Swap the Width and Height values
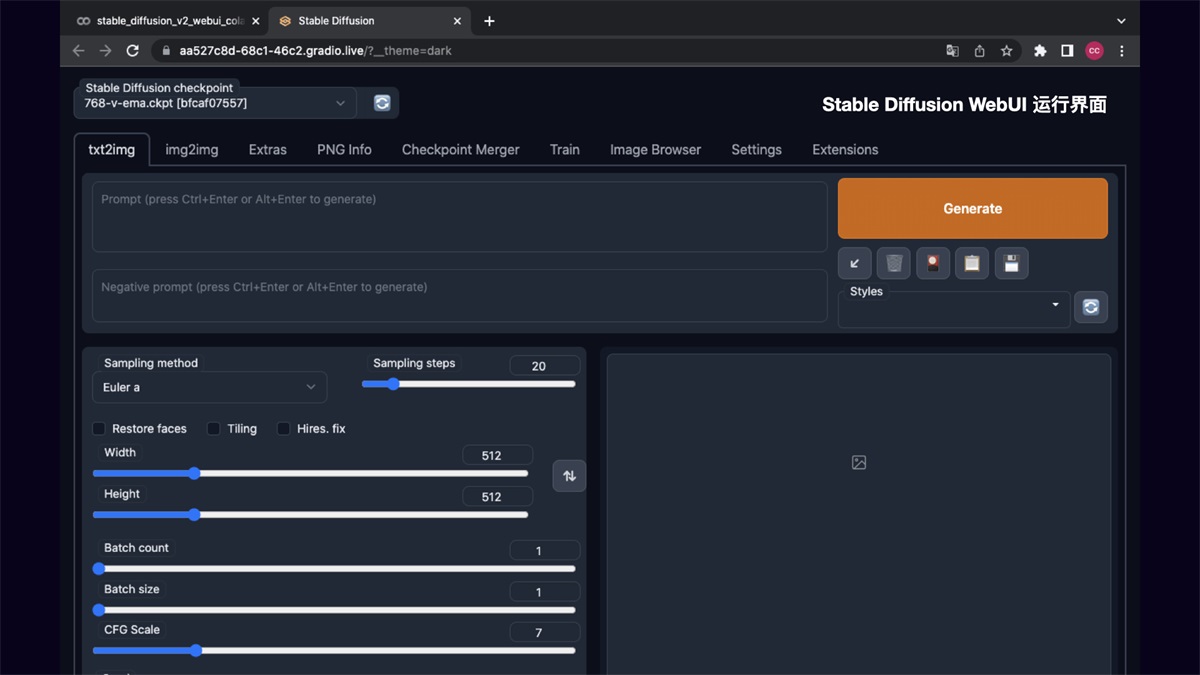This screenshot has height=675, width=1200. pos(569,476)
